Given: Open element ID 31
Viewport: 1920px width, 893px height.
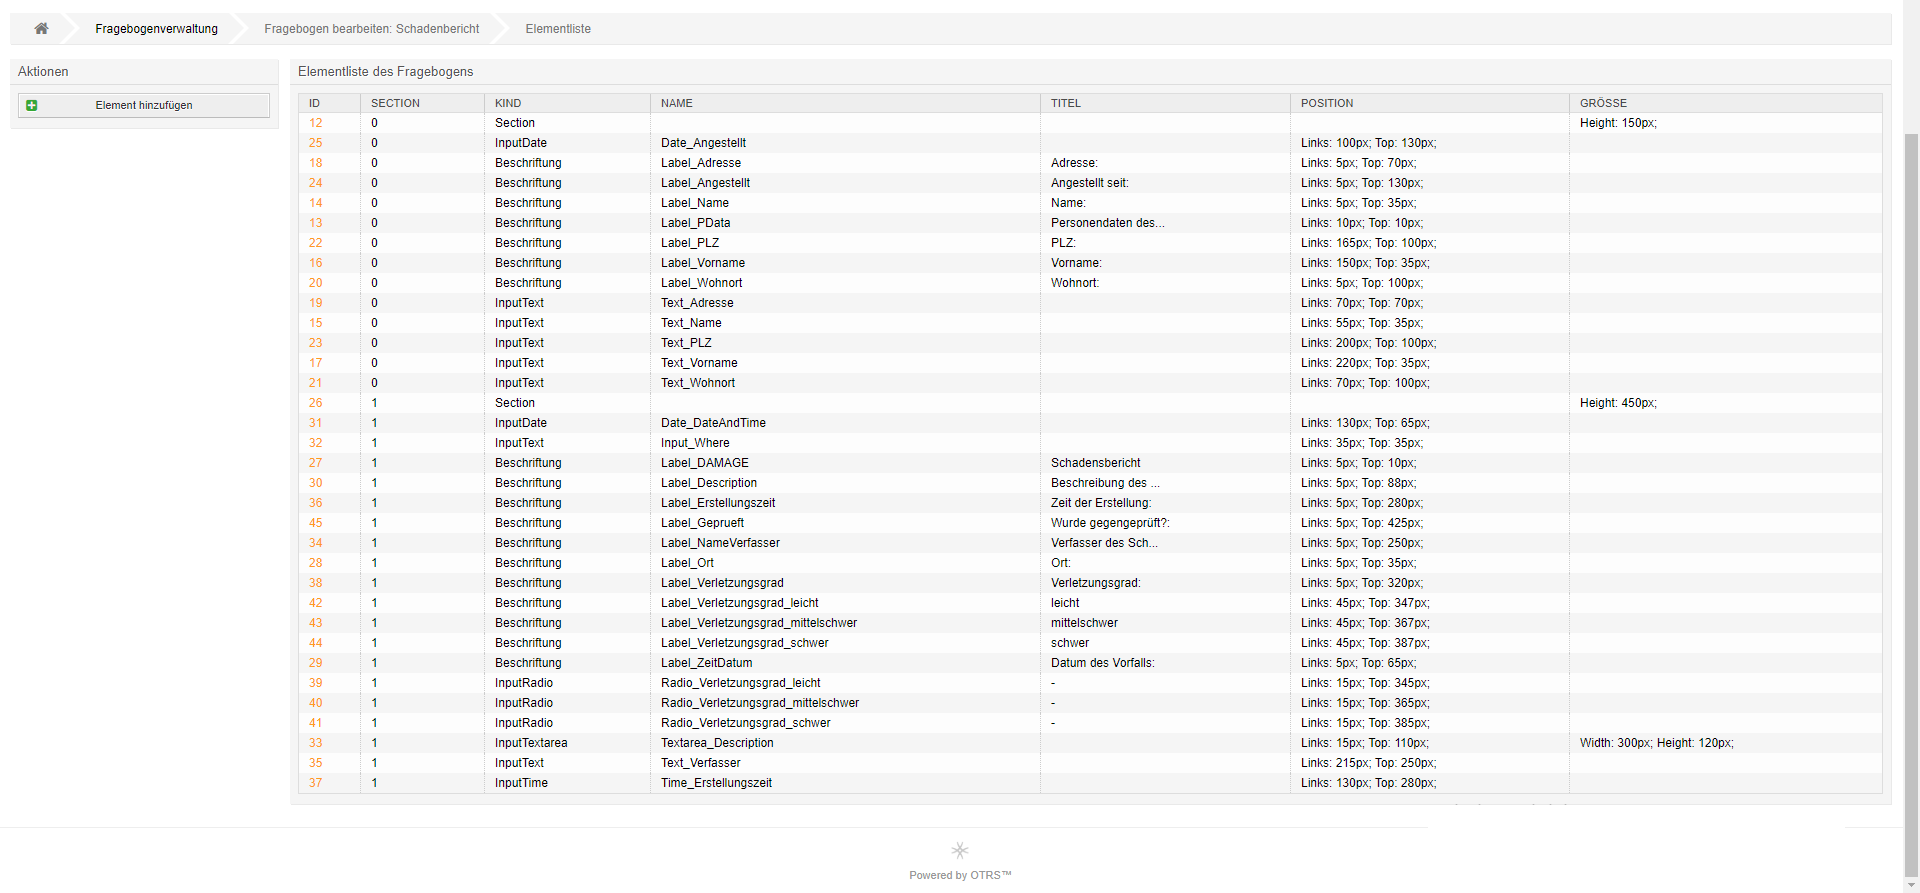Looking at the screenshot, I should 316,423.
